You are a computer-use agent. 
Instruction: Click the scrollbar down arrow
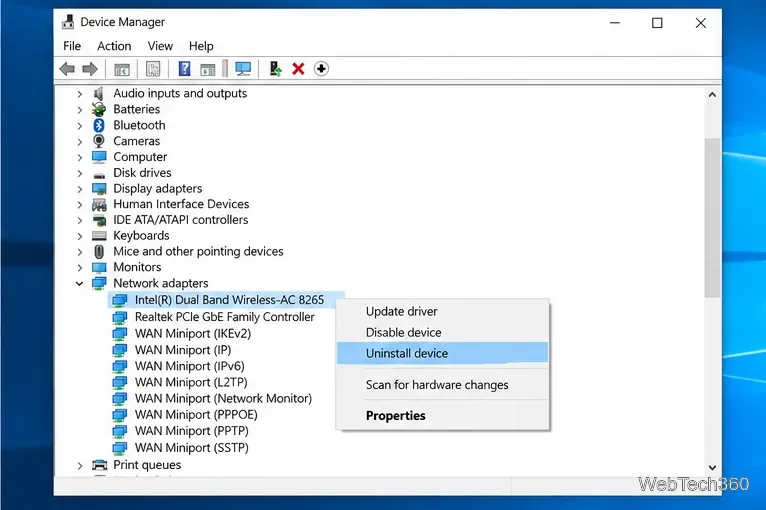[x=712, y=468]
